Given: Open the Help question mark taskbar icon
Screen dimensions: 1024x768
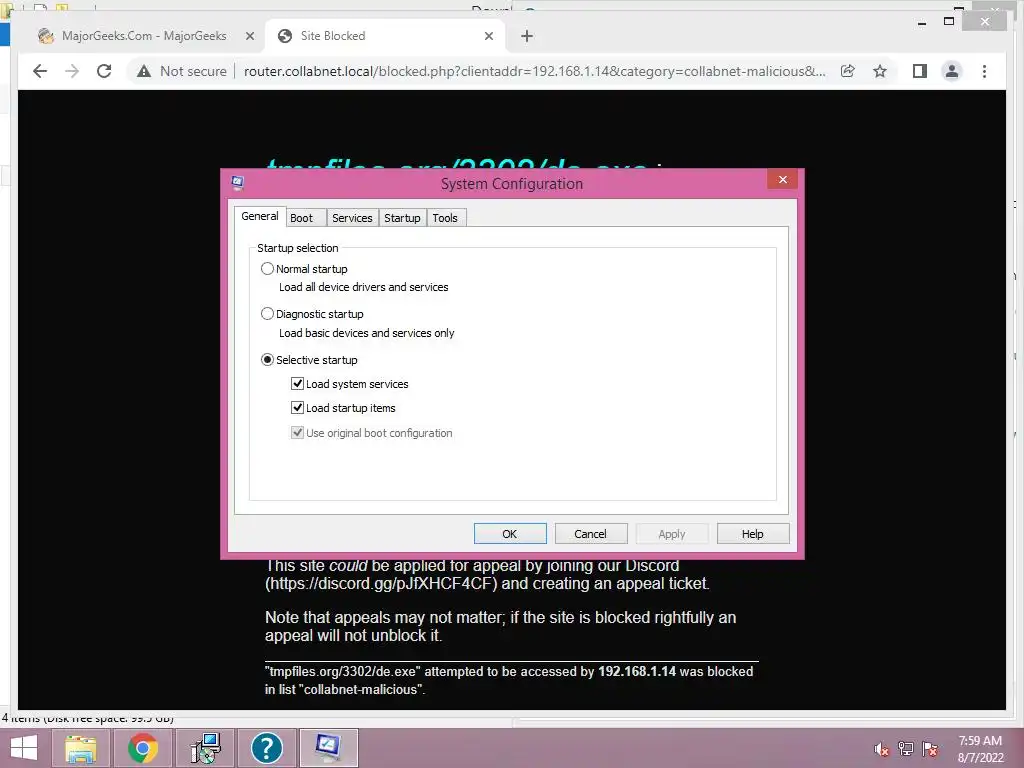Looking at the screenshot, I should tap(266, 748).
